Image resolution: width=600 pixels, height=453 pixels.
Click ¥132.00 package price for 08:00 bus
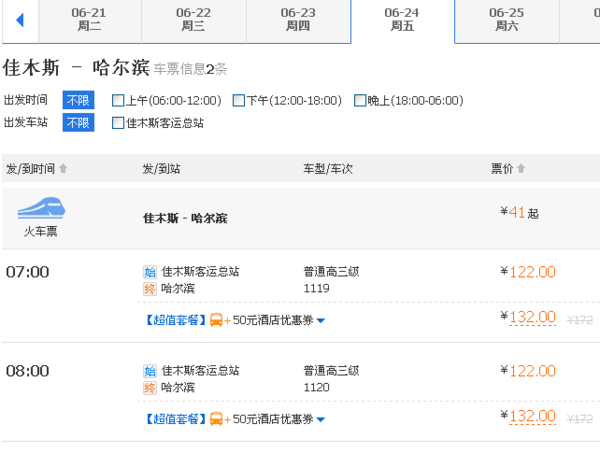click(x=528, y=416)
